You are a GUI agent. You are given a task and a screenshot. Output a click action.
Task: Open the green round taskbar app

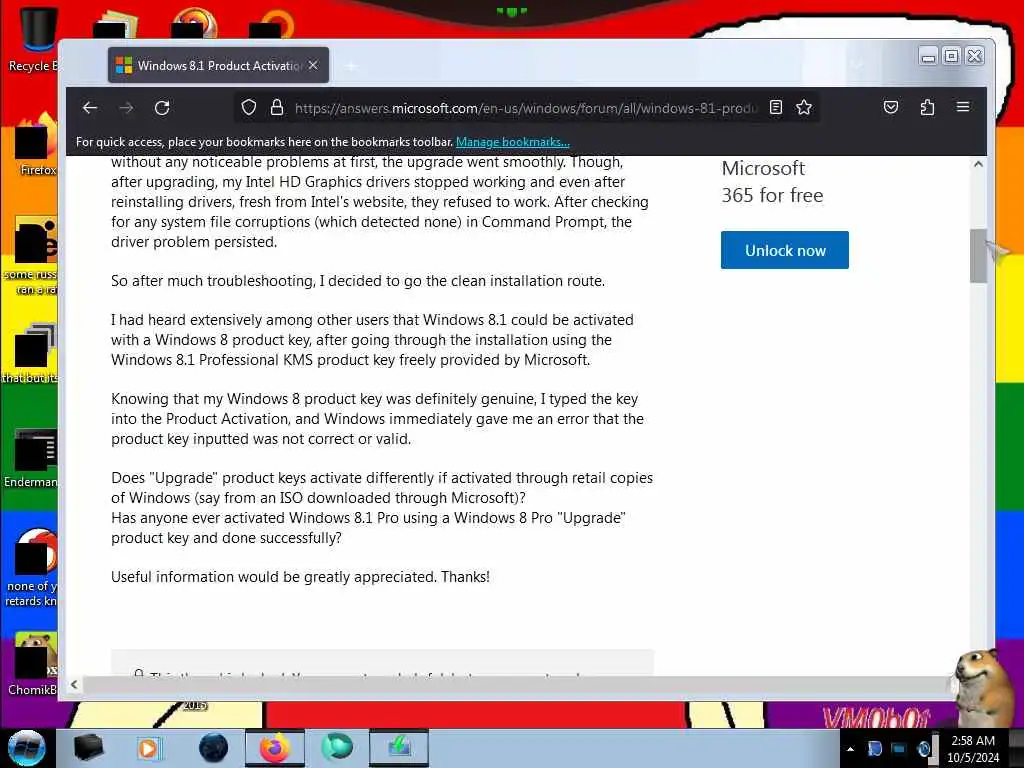coord(337,748)
